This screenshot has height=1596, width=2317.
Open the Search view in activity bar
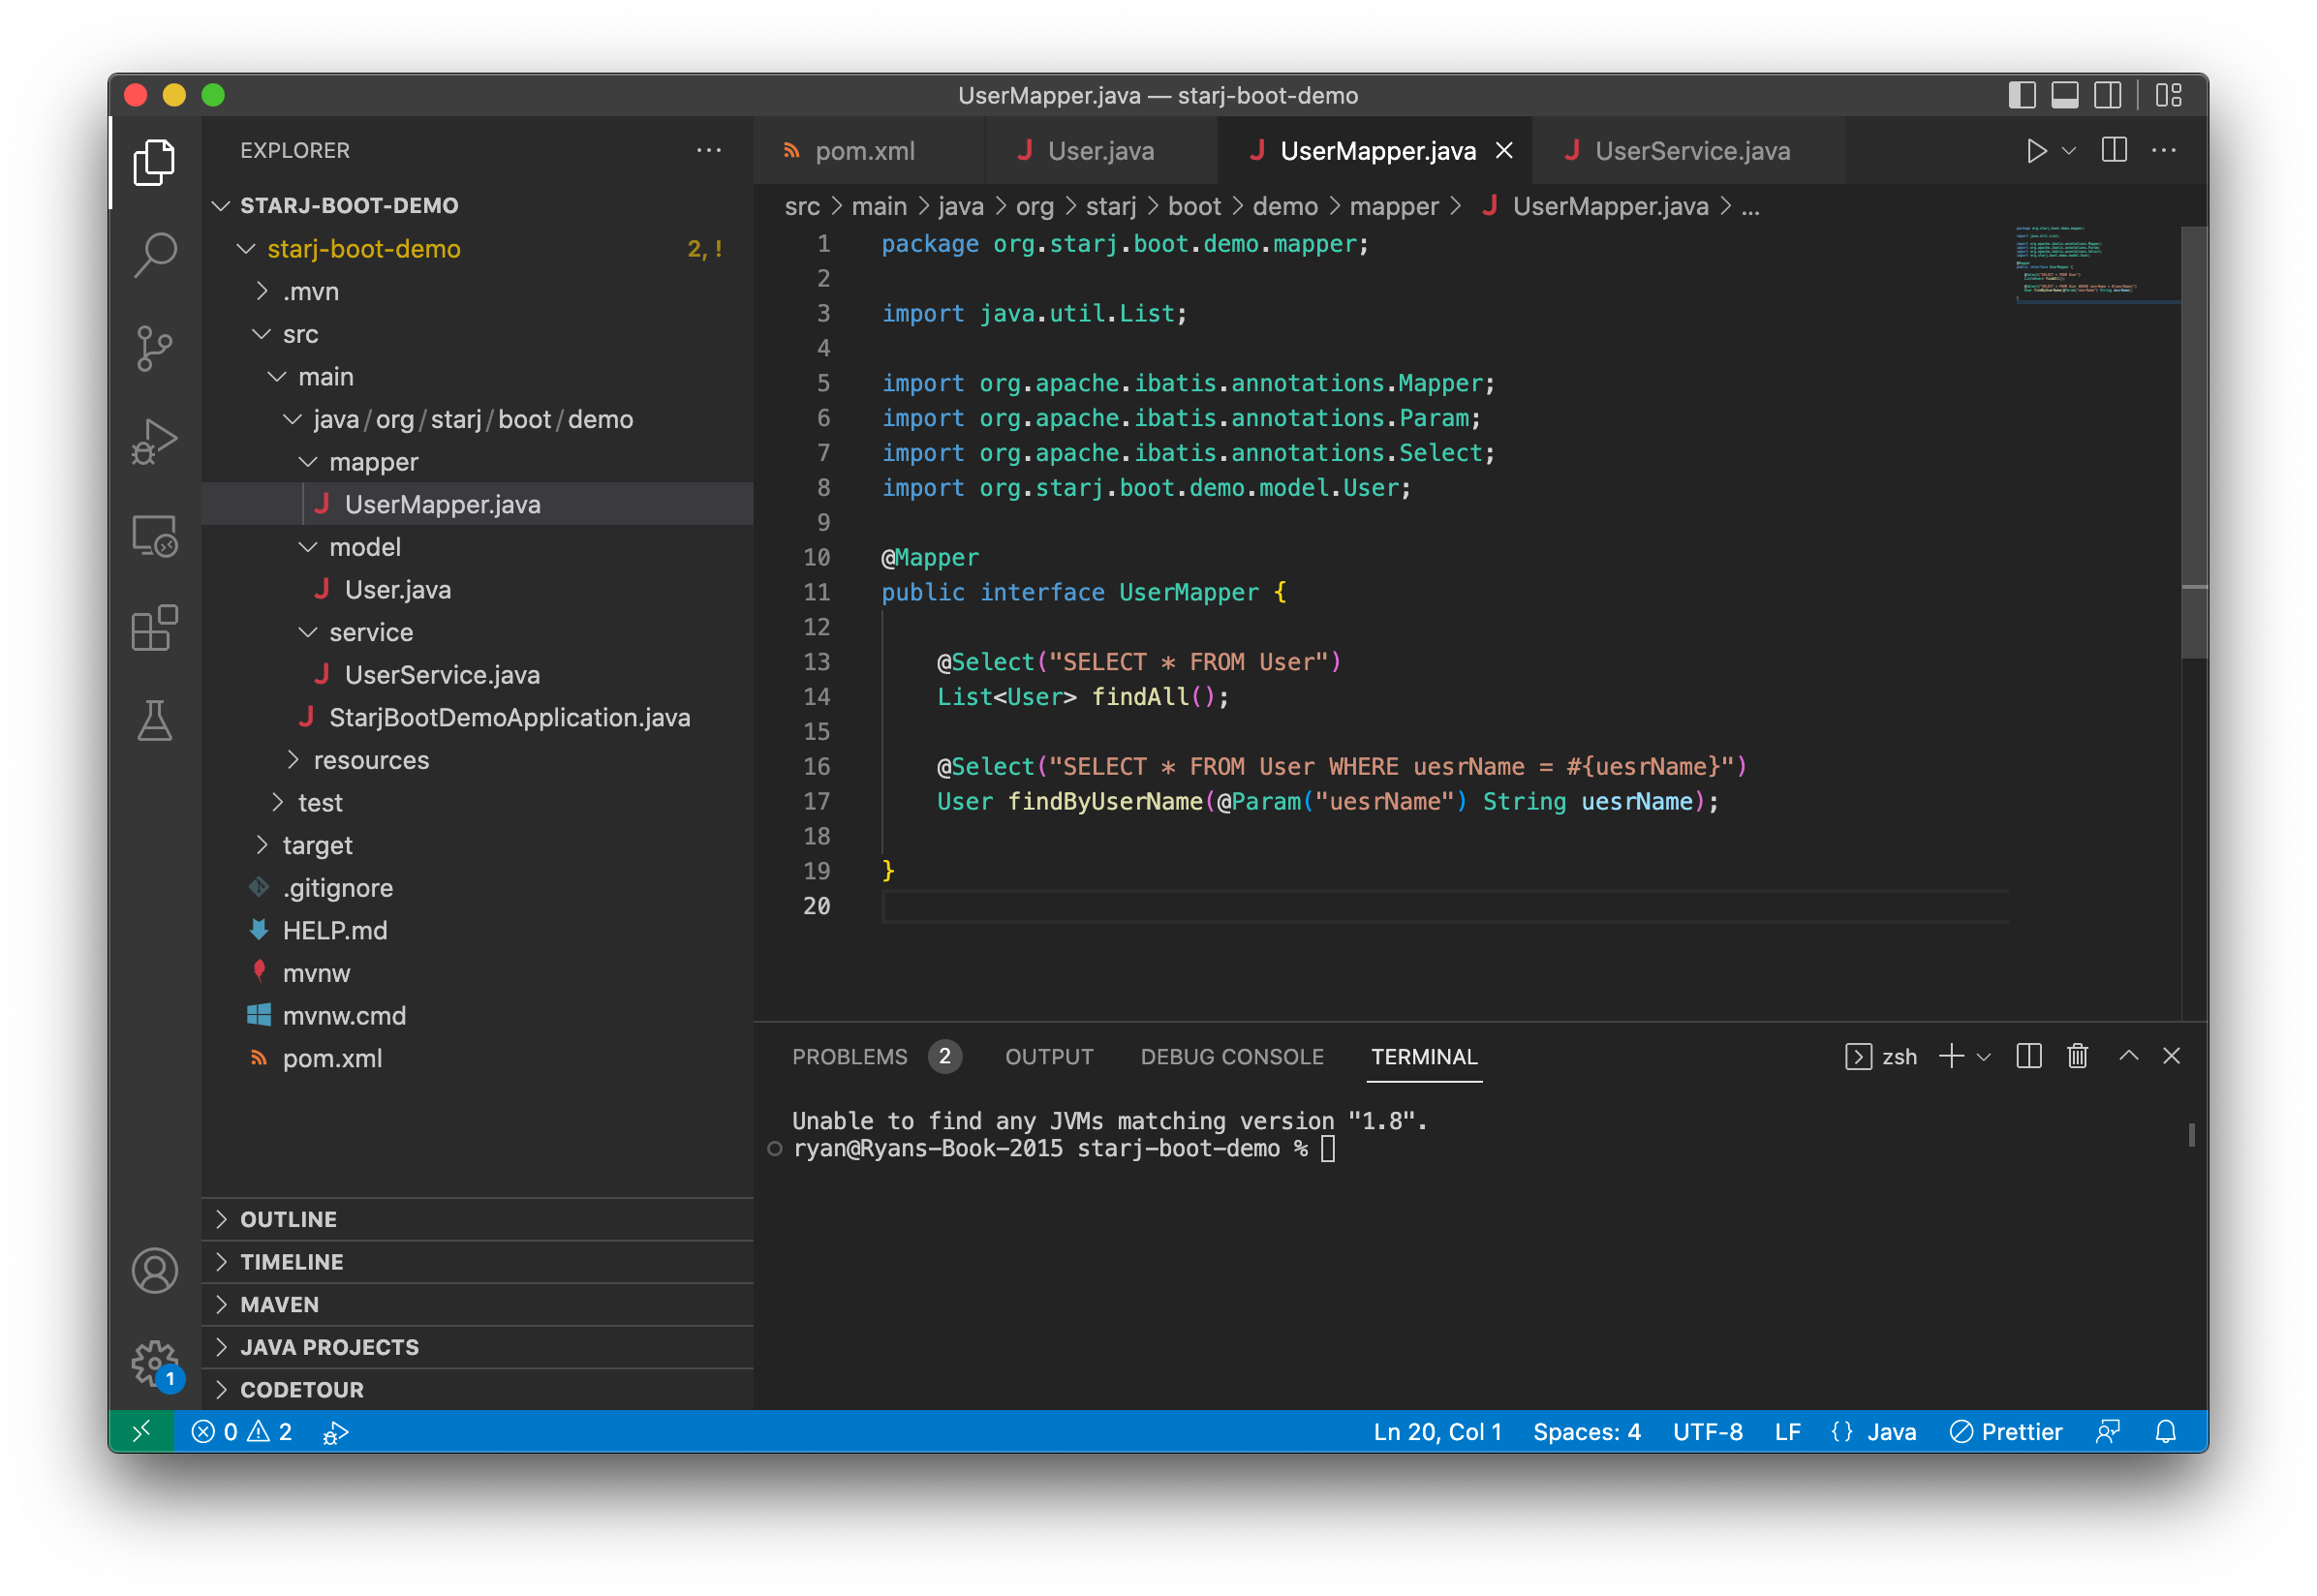point(154,255)
